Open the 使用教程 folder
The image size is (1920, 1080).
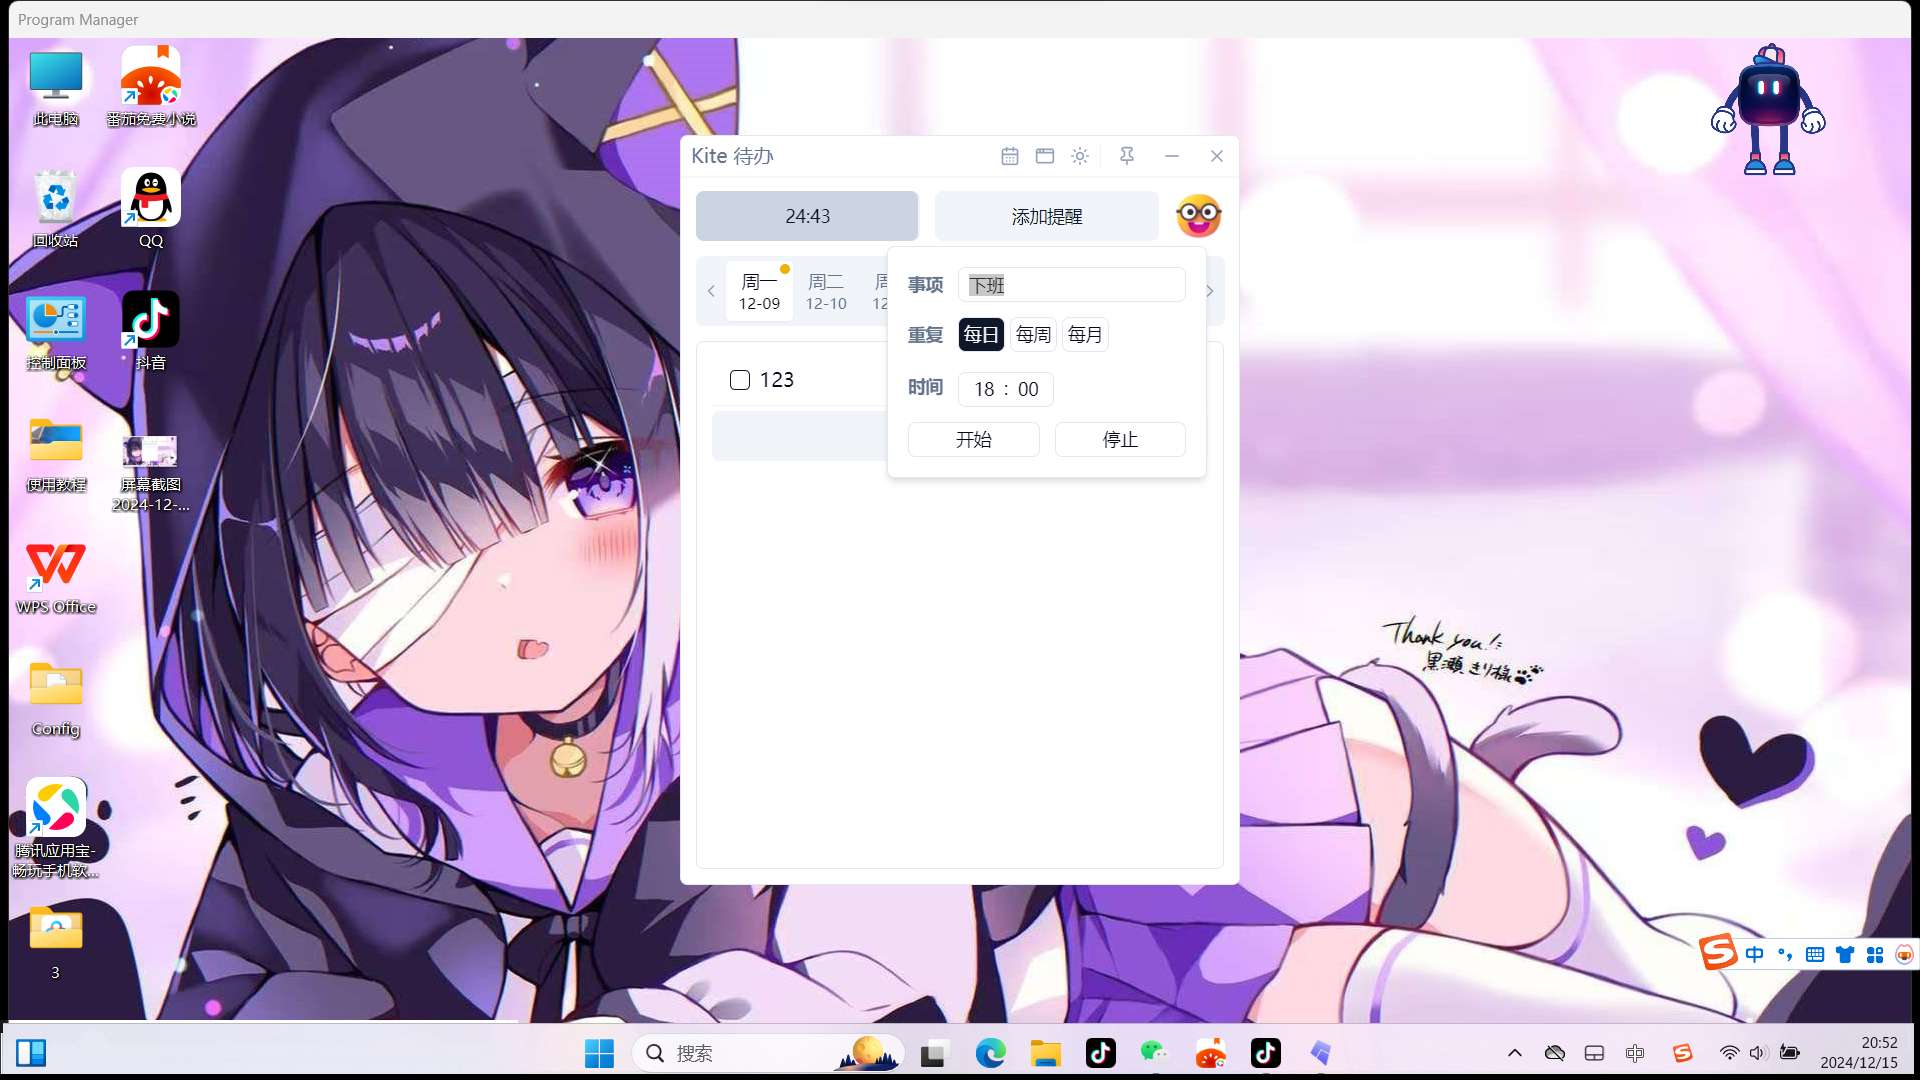click(x=56, y=454)
